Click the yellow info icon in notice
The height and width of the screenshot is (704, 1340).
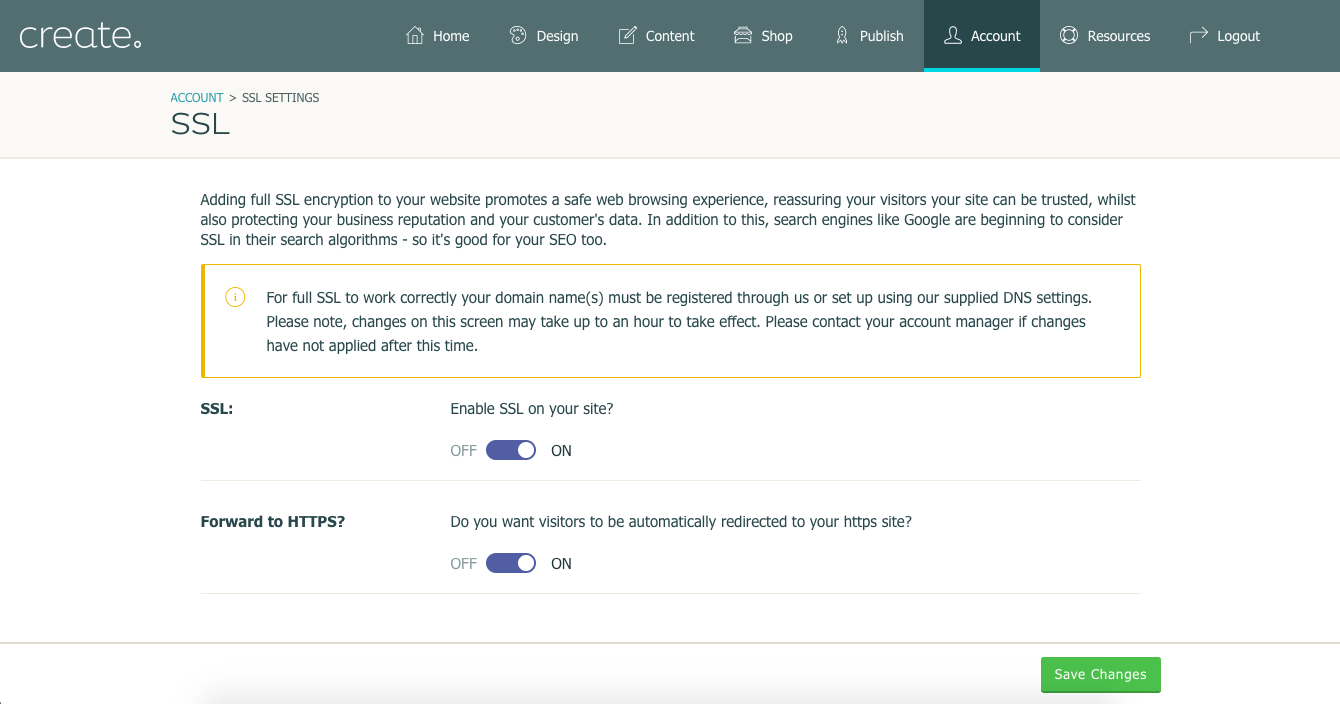pos(235,297)
